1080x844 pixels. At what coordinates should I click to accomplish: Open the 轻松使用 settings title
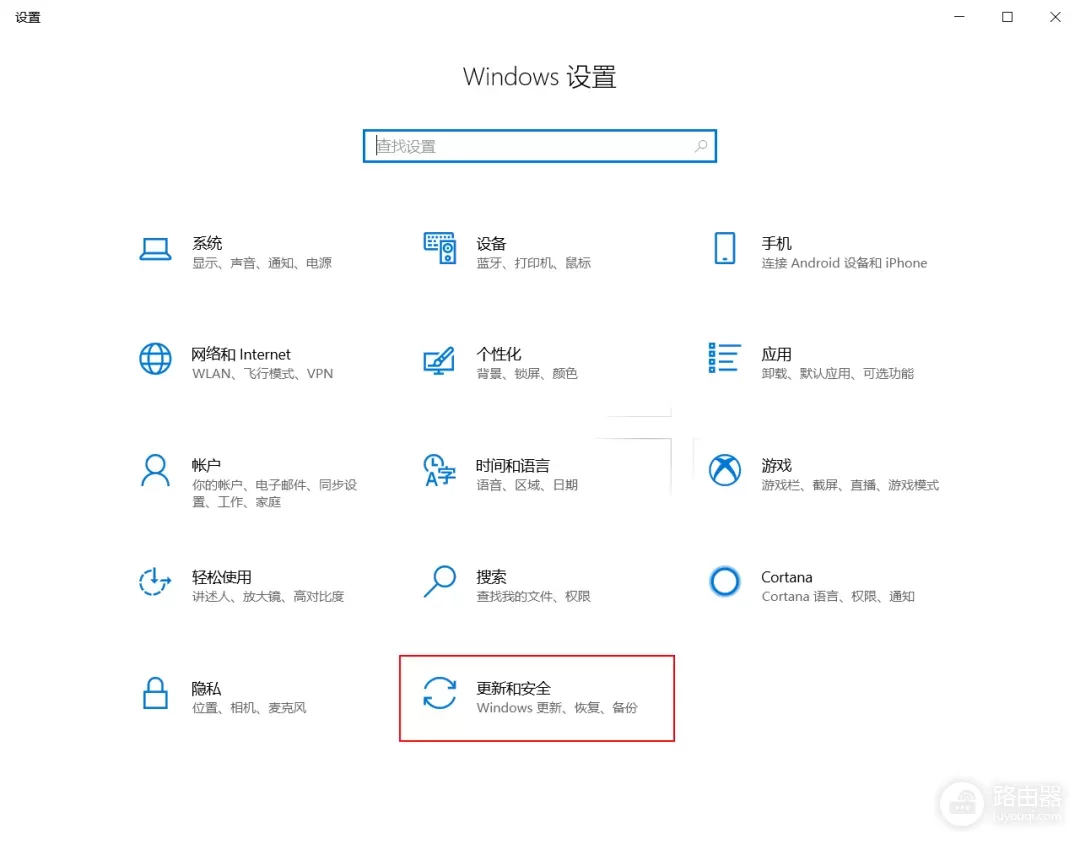click(x=221, y=577)
